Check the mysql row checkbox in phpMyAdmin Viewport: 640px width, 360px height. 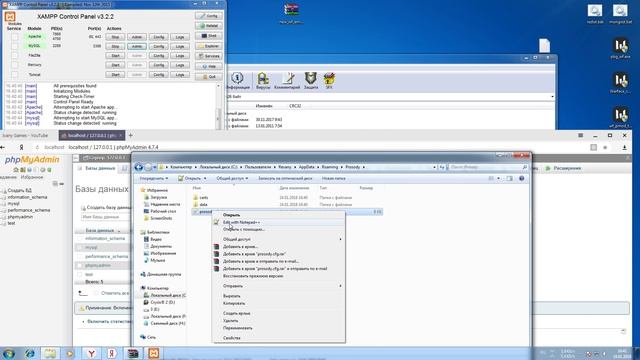(80, 247)
